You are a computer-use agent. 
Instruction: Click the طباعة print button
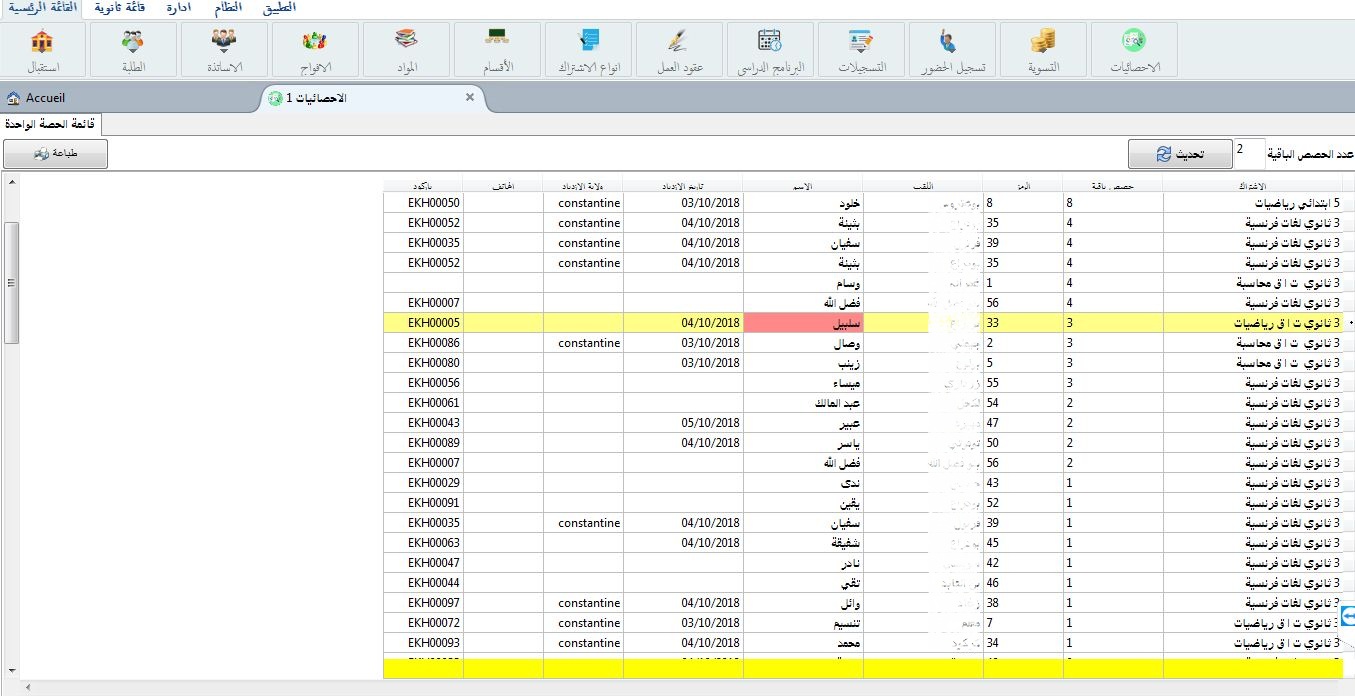pos(55,154)
